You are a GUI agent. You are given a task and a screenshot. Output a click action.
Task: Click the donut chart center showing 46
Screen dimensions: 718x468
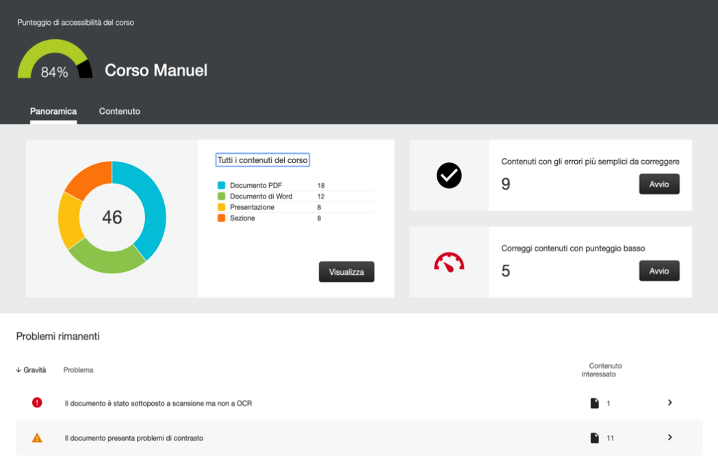coord(112,217)
